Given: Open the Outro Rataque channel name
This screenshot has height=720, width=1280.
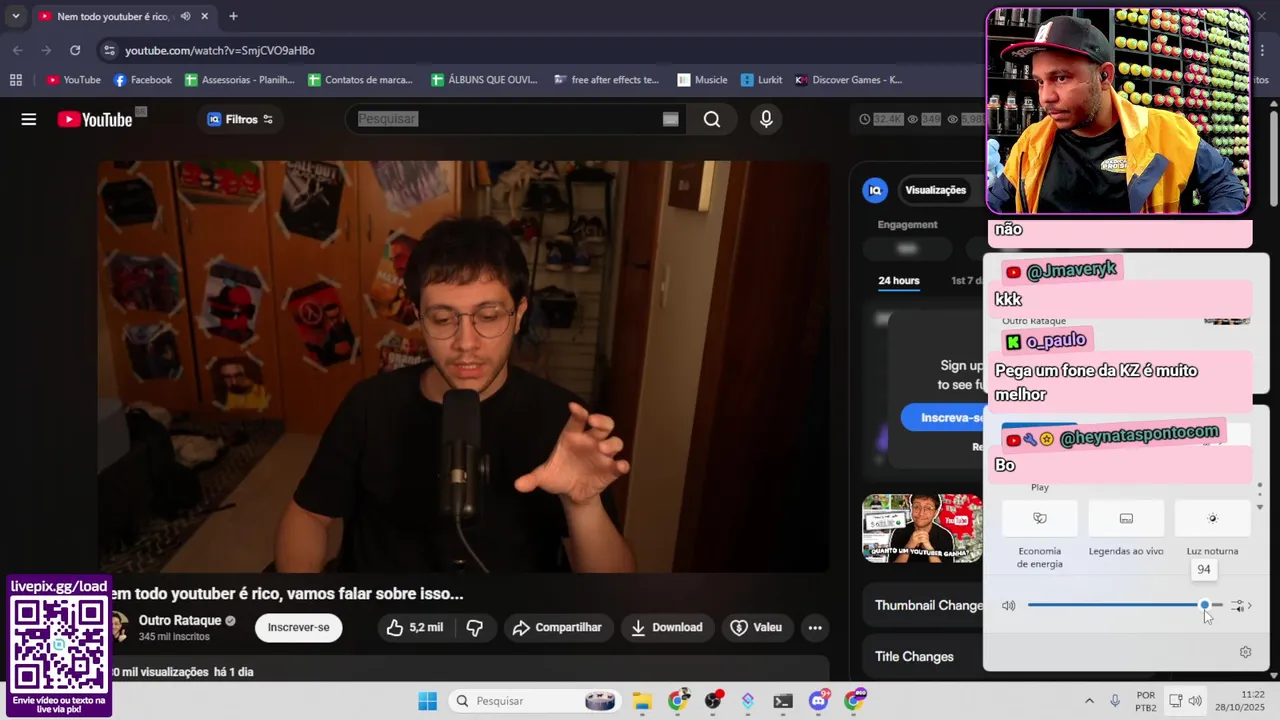Looking at the screenshot, I should point(180,620).
